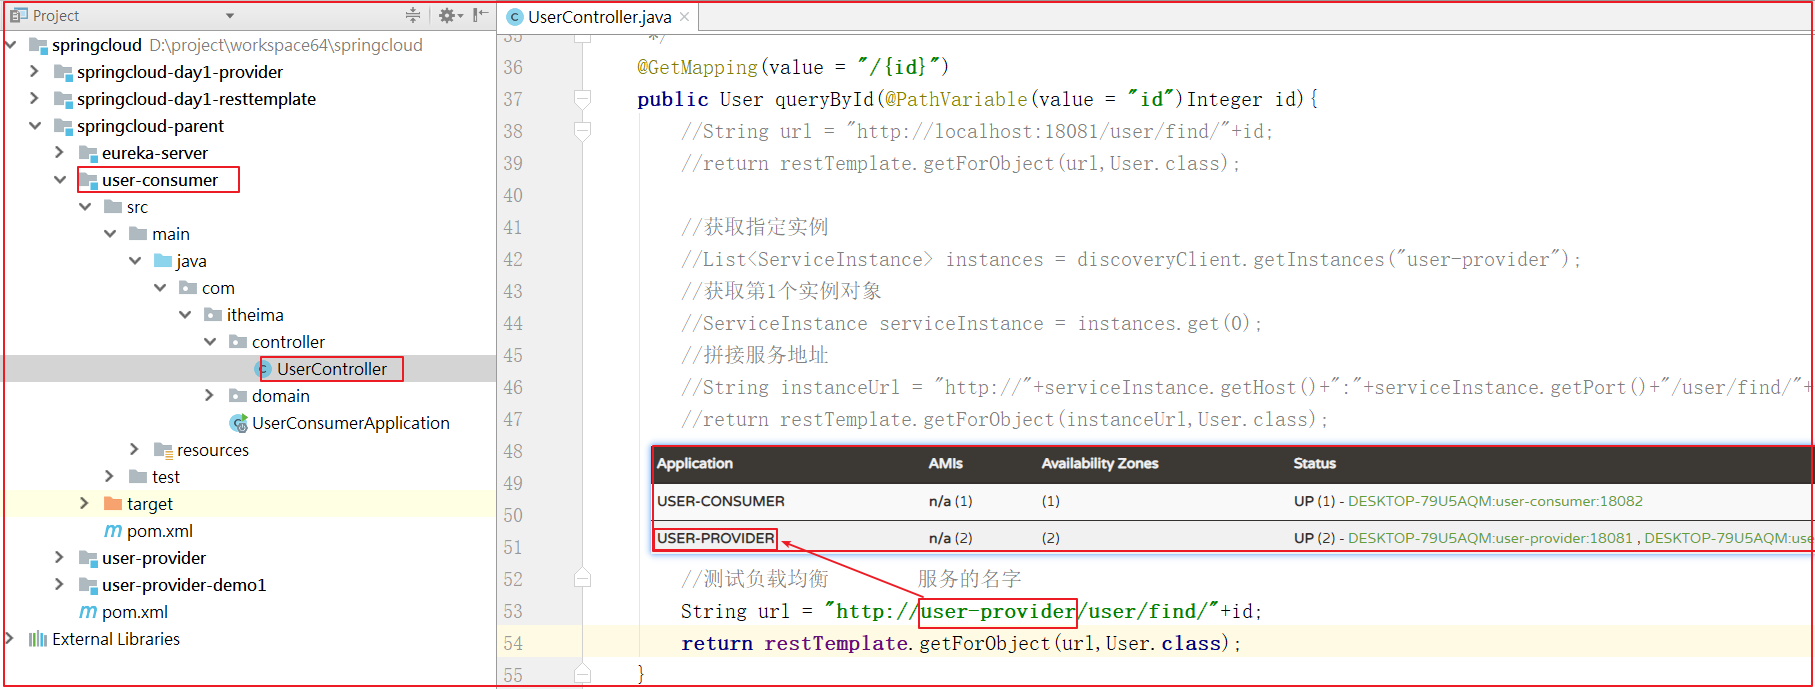
Task: Click the Maven icon of user-consumer pom.xml
Action: coord(113,531)
